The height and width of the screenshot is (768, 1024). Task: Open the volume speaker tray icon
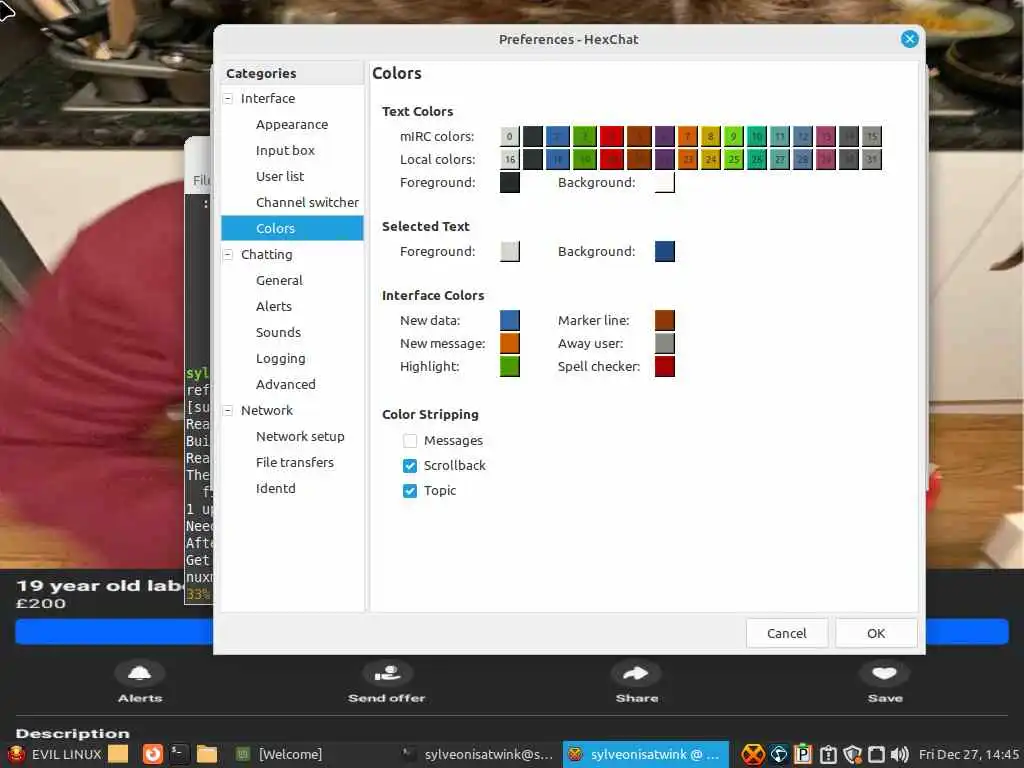(x=900, y=755)
